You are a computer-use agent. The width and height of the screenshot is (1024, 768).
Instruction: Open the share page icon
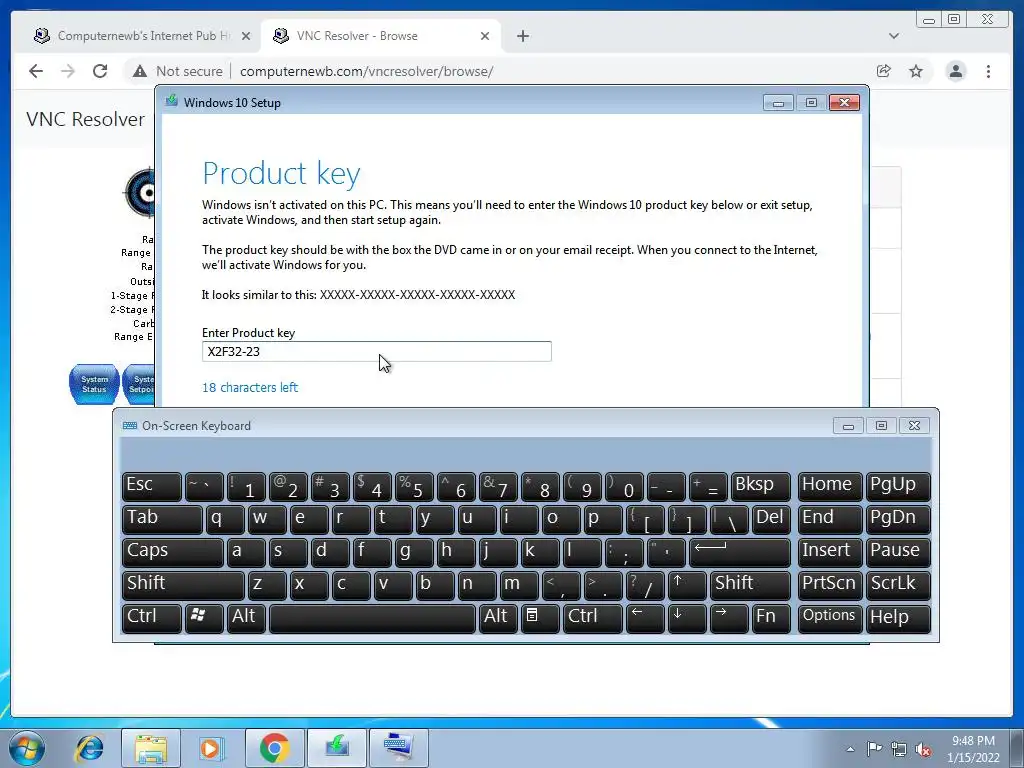coord(884,71)
